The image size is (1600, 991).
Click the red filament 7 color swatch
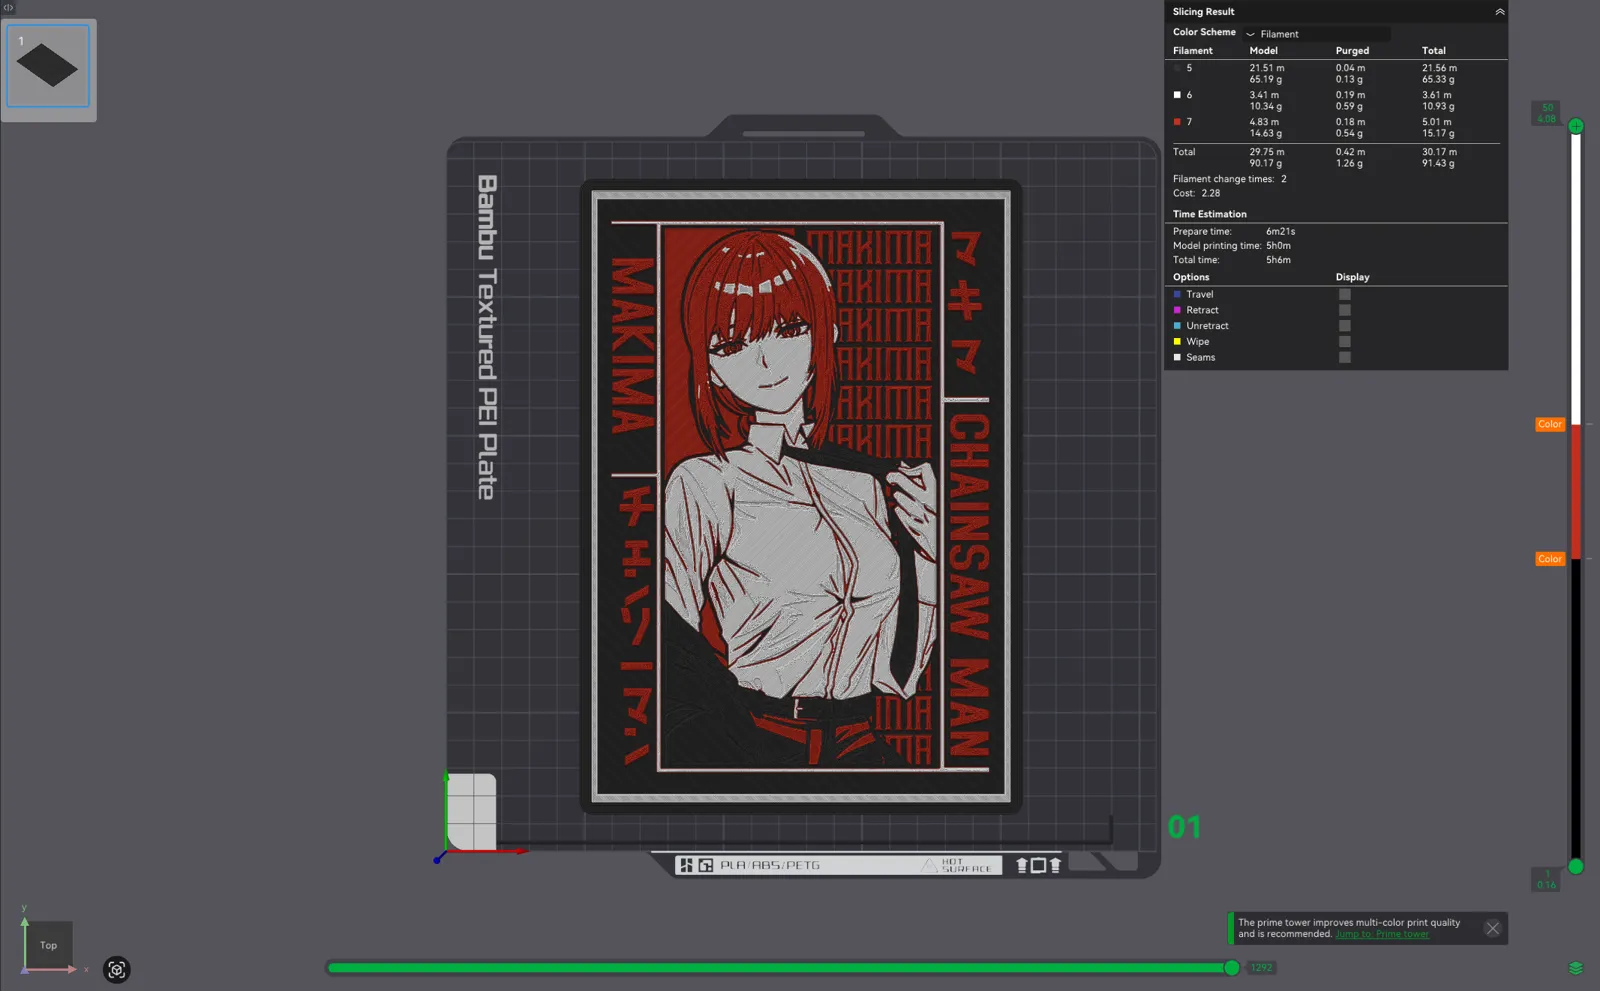(1177, 122)
